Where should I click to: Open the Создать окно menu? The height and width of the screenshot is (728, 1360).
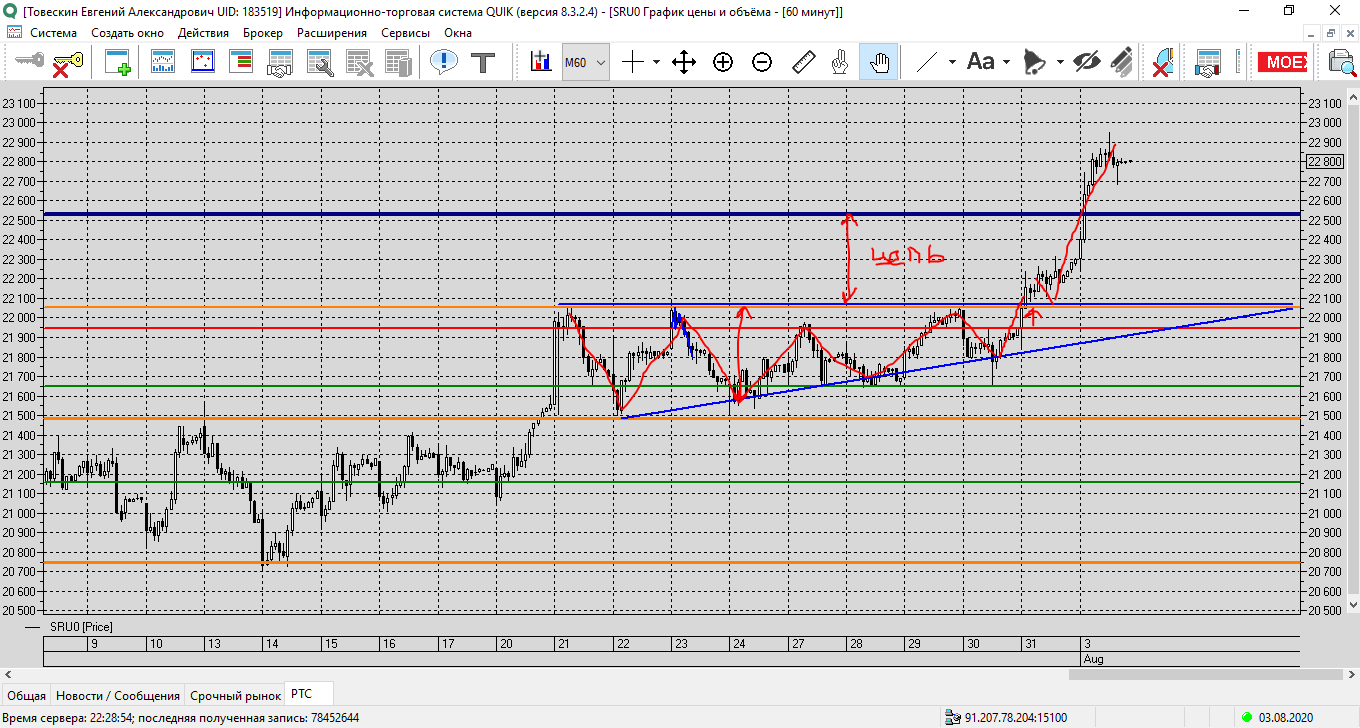pyautogui.click(x=127, y=32)
